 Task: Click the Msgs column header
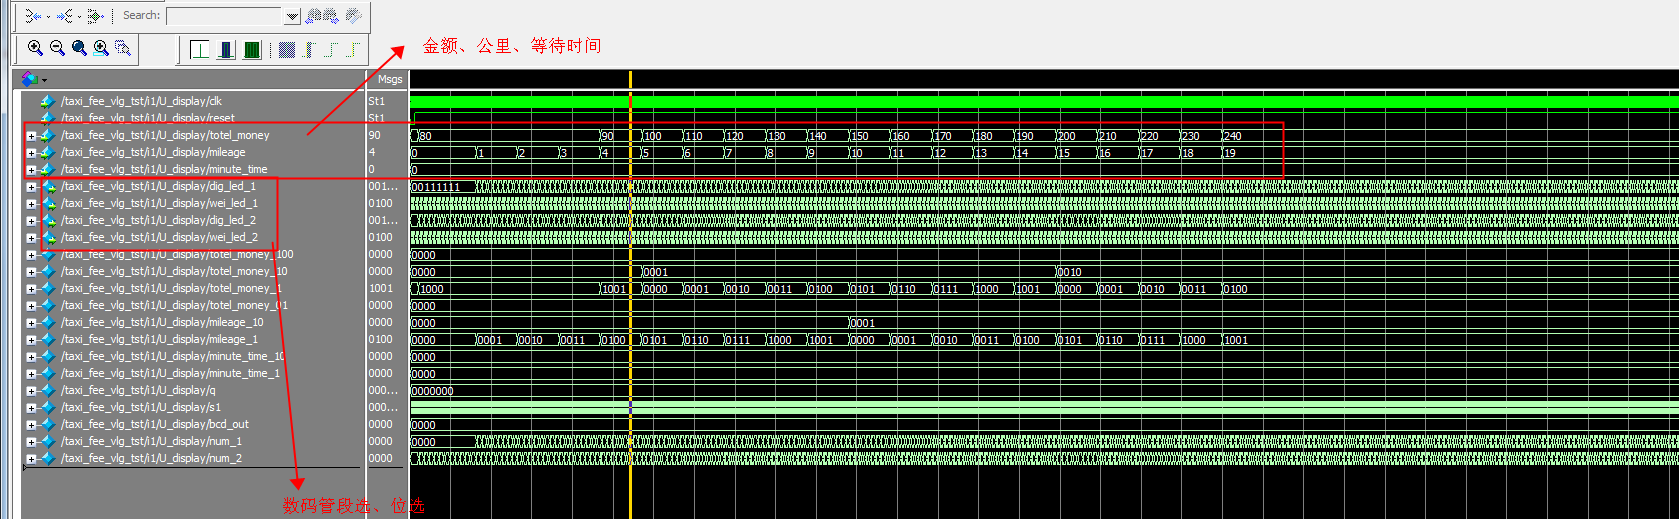390,79
